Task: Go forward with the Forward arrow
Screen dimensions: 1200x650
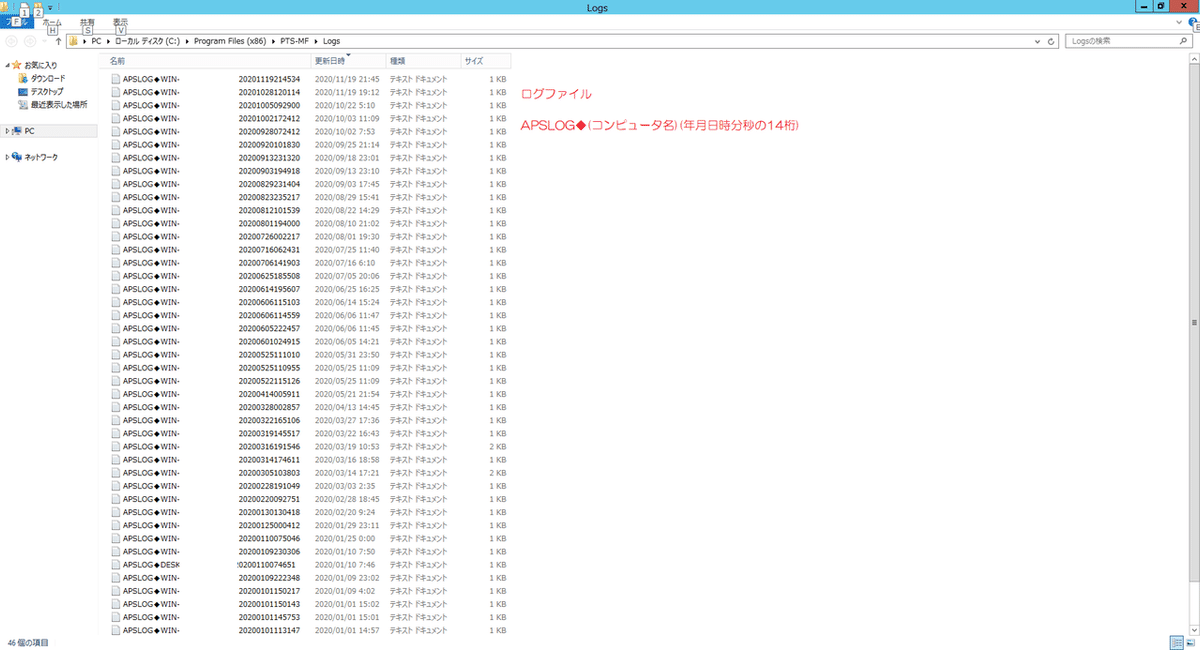Action: pyautogui.click(x=30, y=42)
